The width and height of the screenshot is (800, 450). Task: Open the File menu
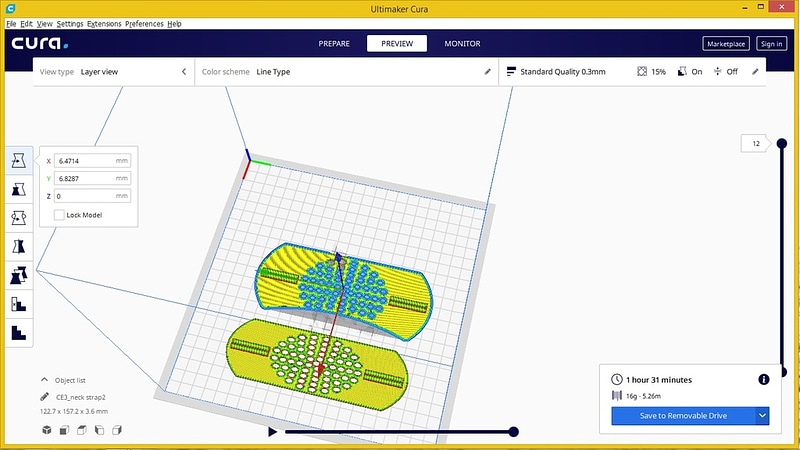pos(11,23)
